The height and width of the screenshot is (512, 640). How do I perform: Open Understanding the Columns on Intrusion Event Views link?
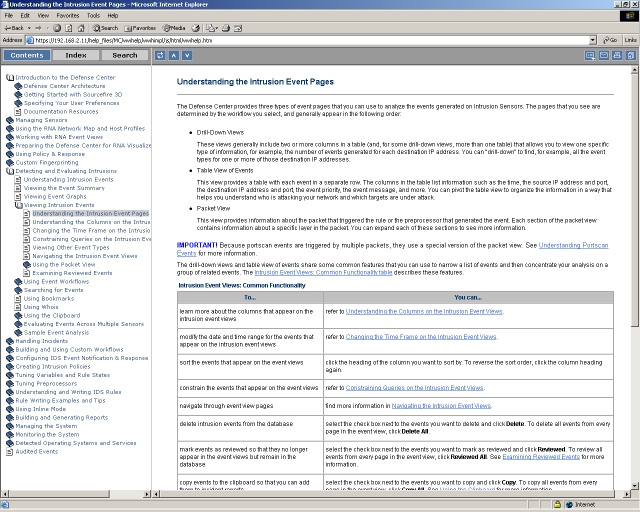pos(424,312)
